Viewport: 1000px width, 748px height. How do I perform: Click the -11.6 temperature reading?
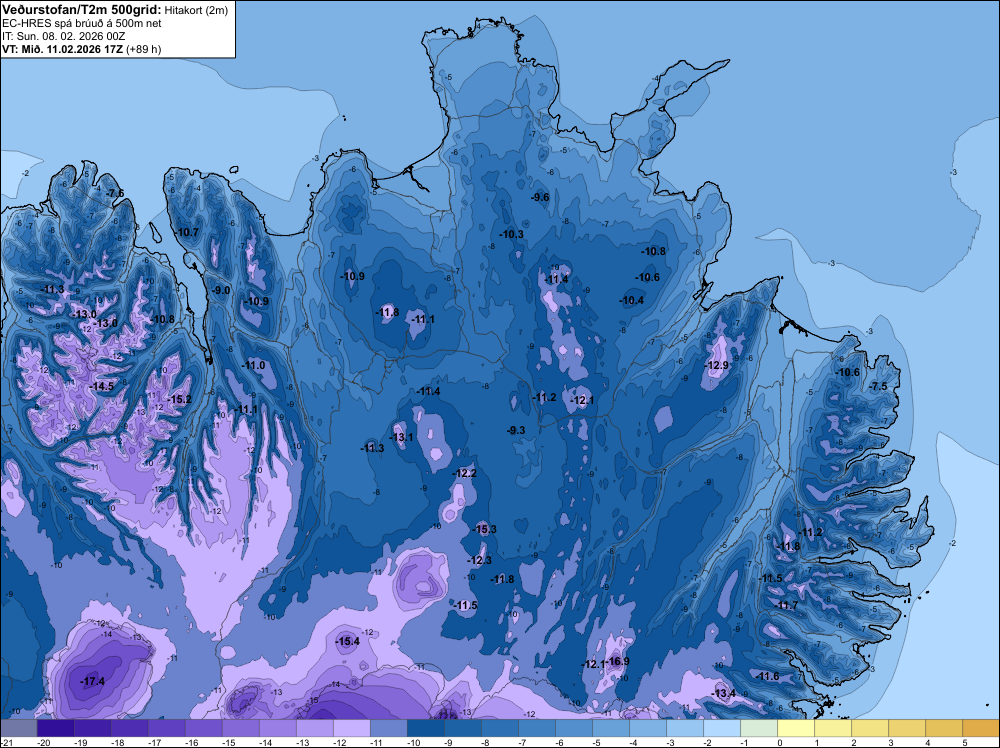tap(767, 676)
